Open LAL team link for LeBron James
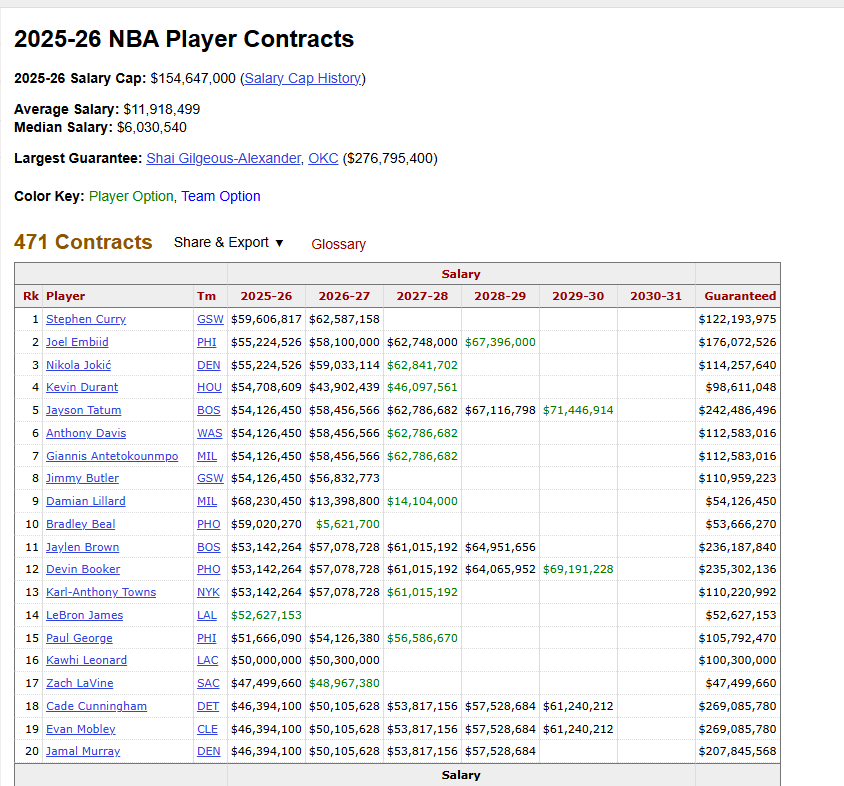Image resolution: width=844 pixels, height=786 pixels. [207, 615]
